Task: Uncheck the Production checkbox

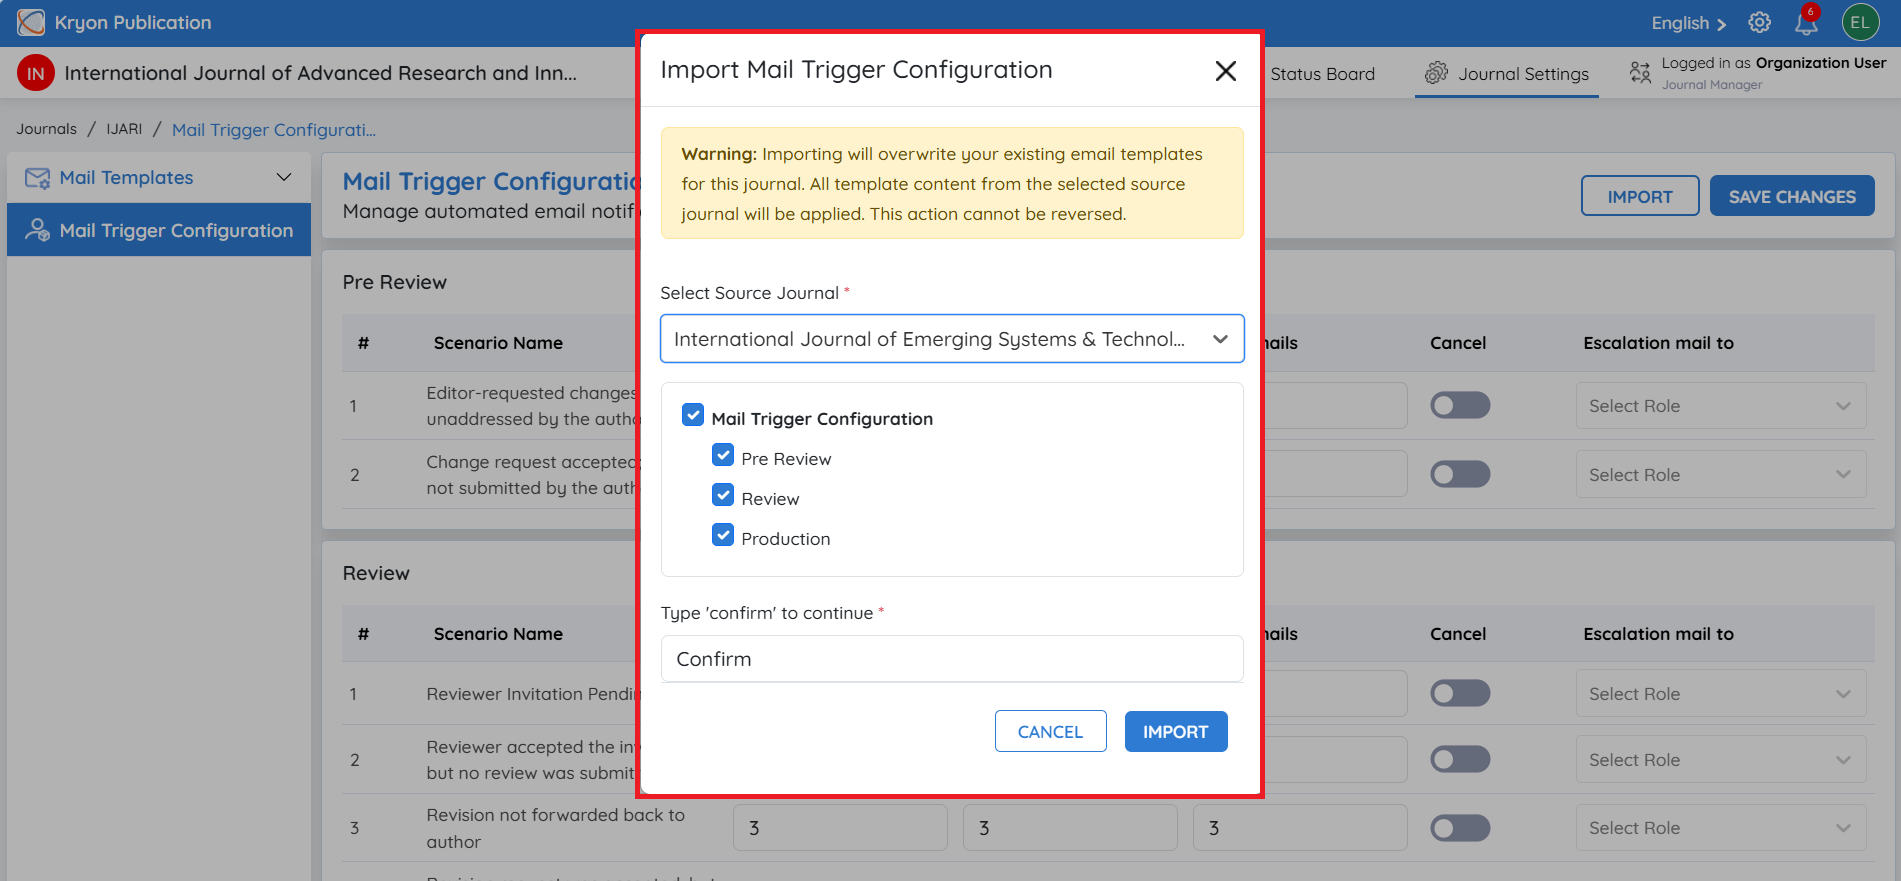Action: click(x=723, y=535)
